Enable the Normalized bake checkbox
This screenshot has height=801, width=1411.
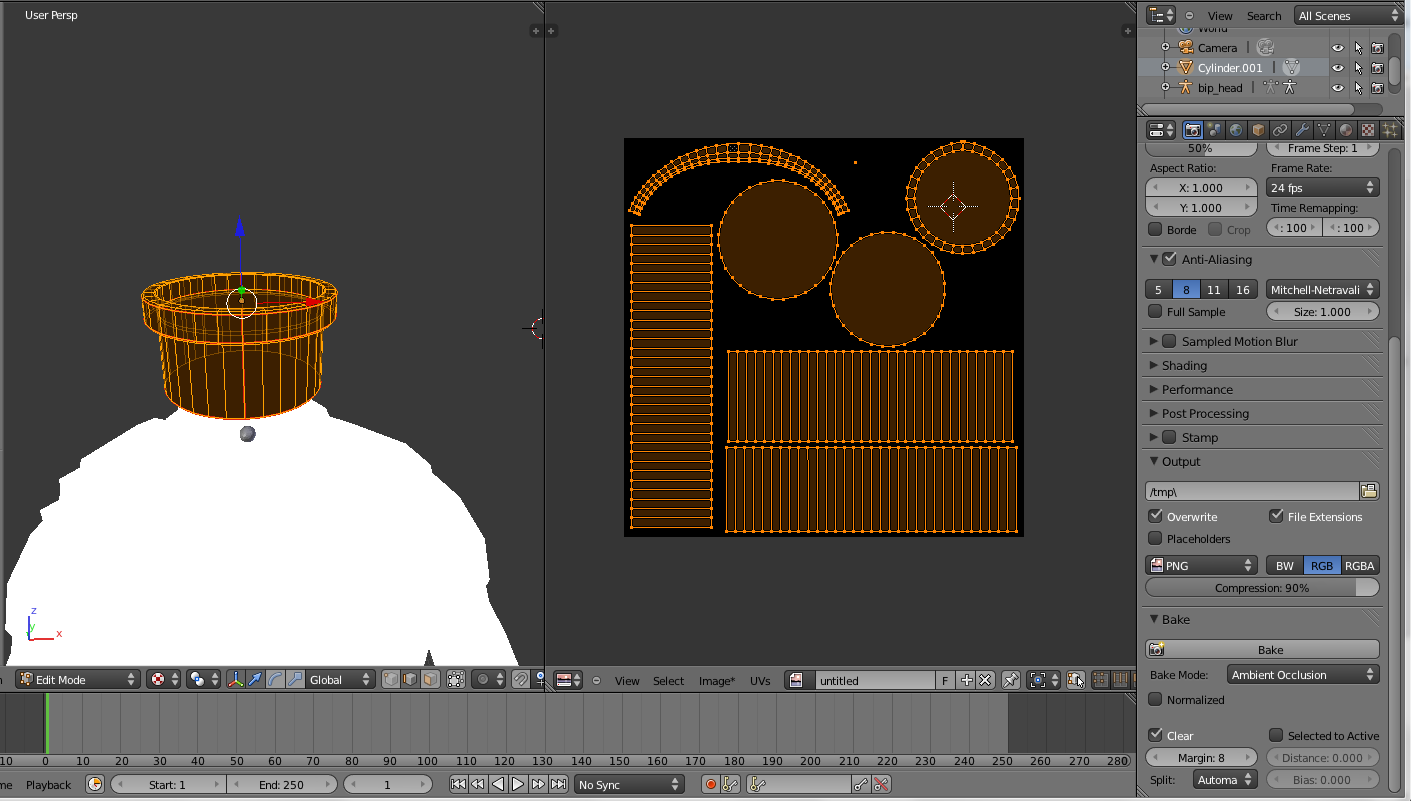[x=1156, y=700]
